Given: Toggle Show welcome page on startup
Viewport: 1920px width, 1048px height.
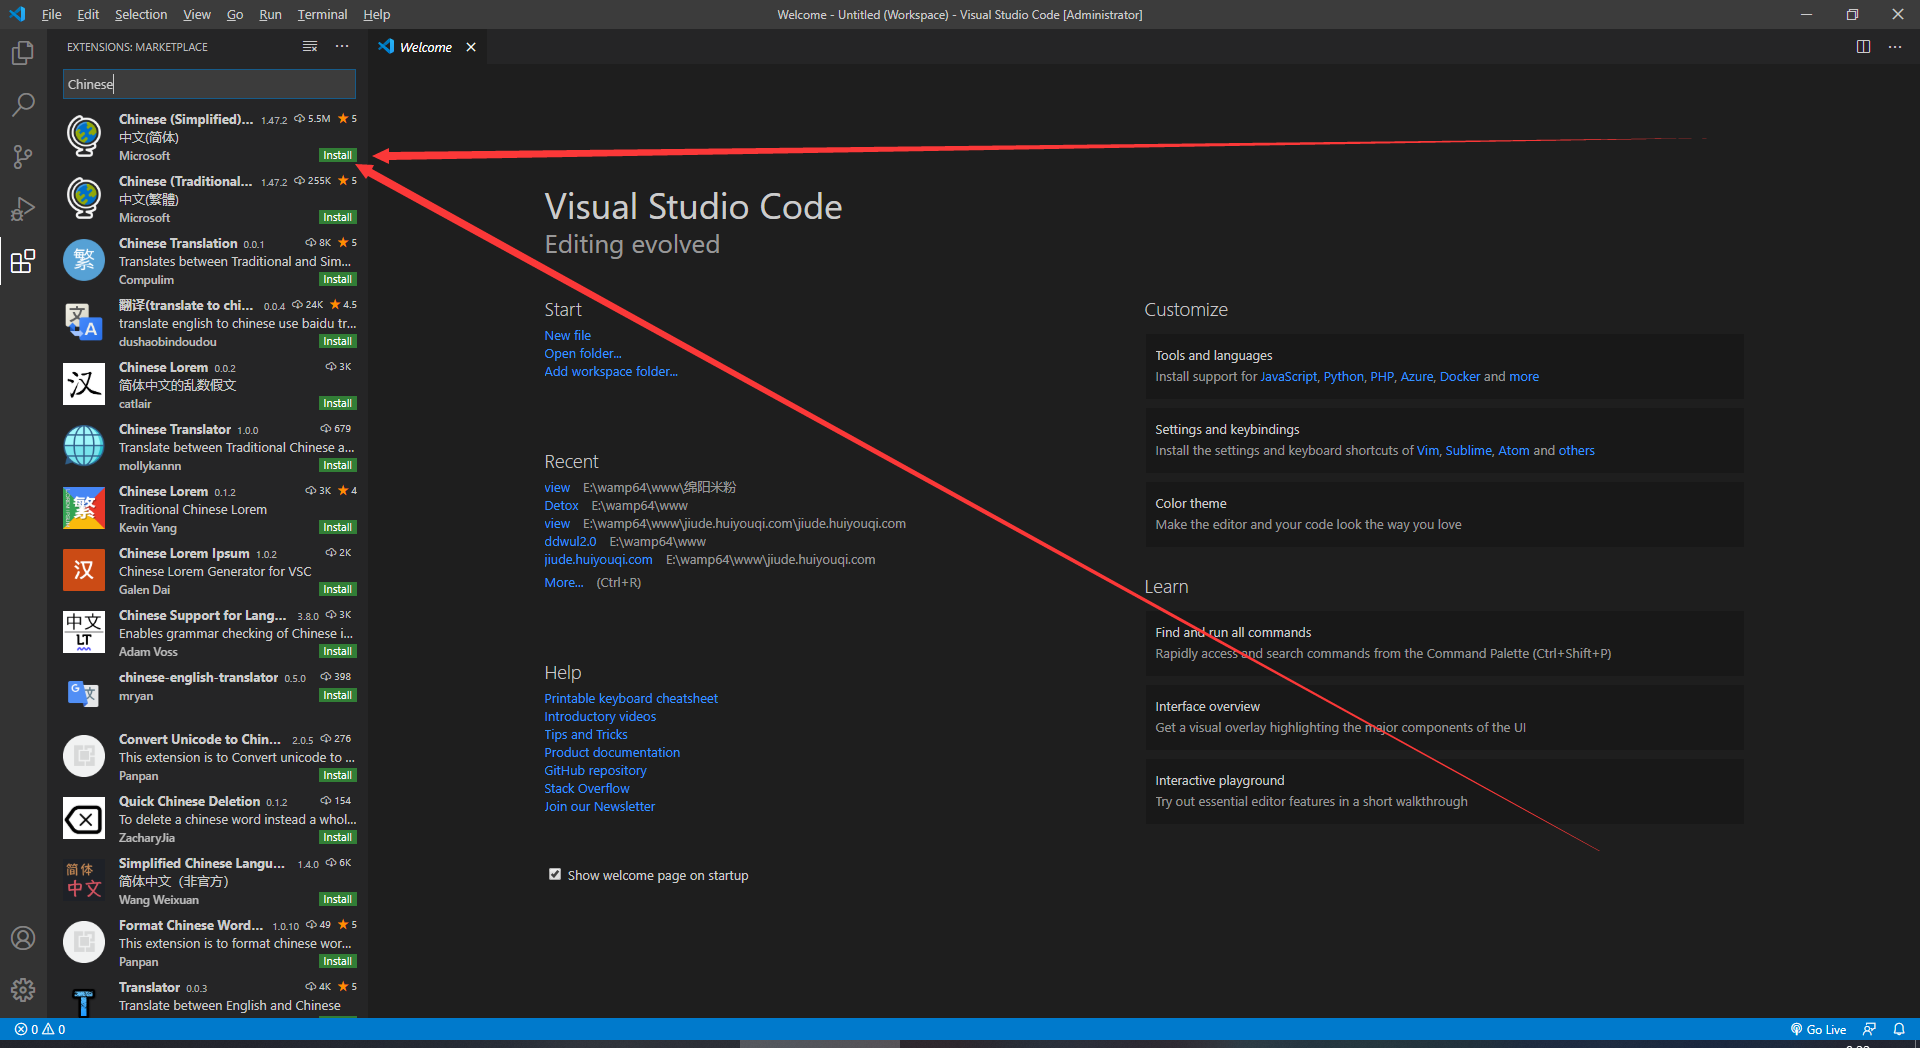Looking at the screenshot, I should point(555,874).
